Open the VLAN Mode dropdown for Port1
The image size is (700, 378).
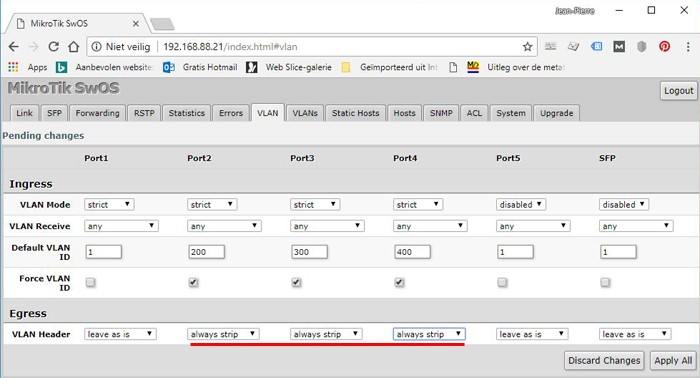tap(109, 204)
